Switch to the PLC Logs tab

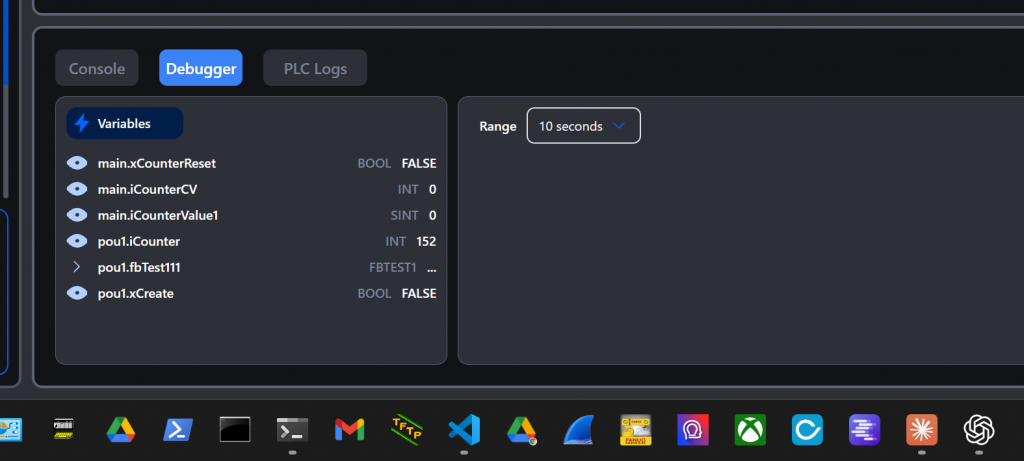315,68
